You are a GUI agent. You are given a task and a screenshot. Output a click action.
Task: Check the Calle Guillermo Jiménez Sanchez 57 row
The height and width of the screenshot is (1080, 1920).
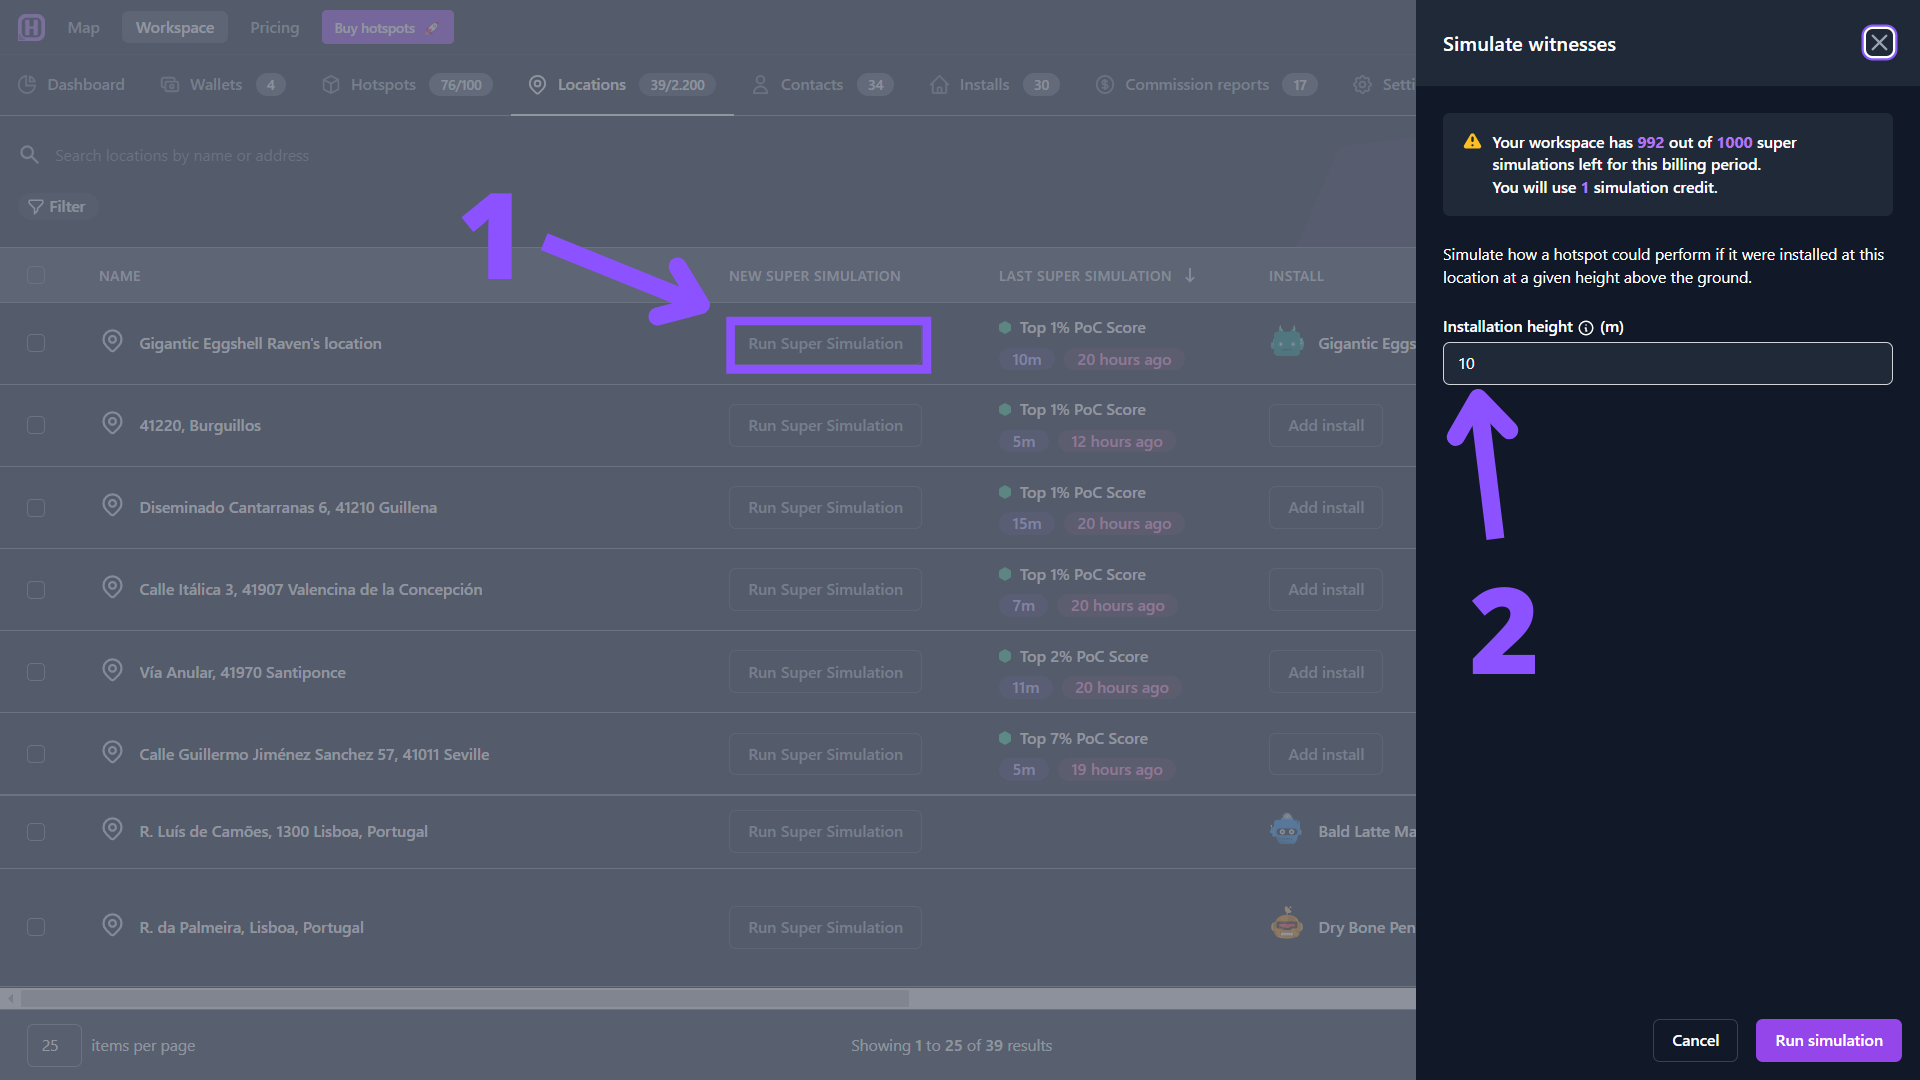[x=36, y=754]
